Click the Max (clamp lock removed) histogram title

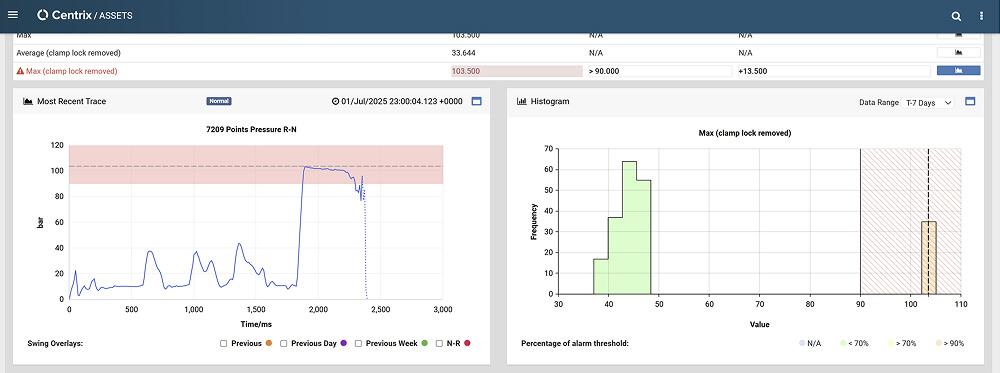(745, 133)
